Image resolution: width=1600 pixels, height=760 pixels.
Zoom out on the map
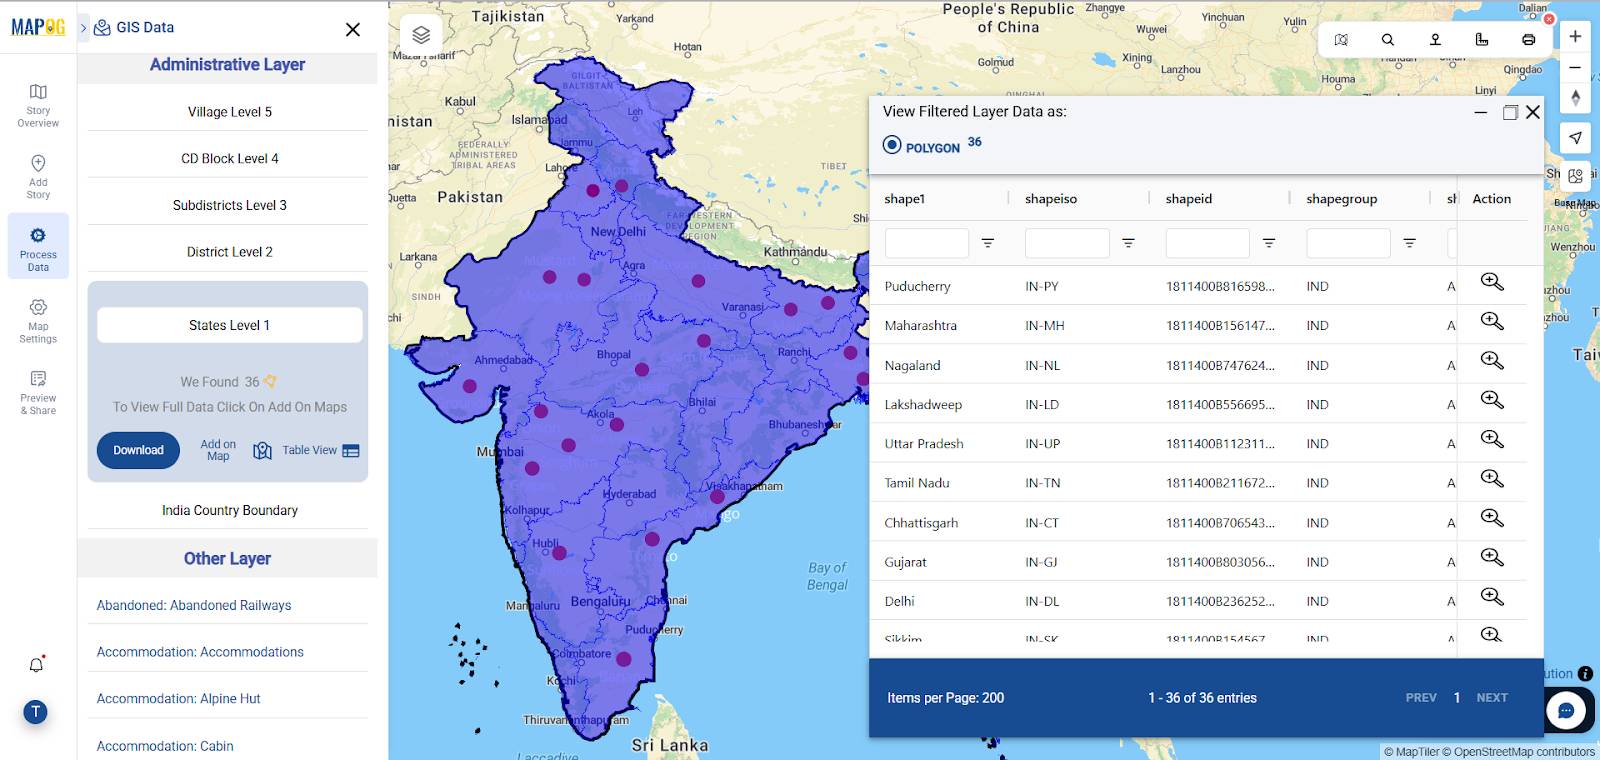coord(1575,67)
